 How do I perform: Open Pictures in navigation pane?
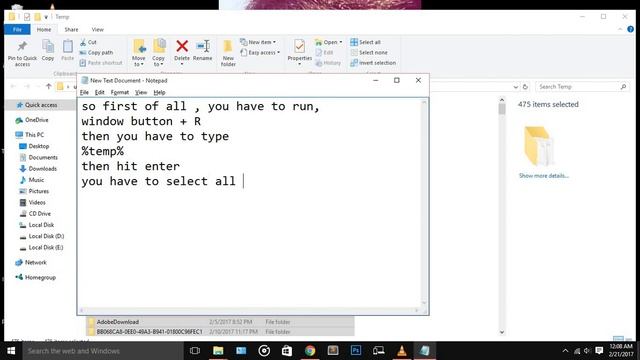(34, 191)
